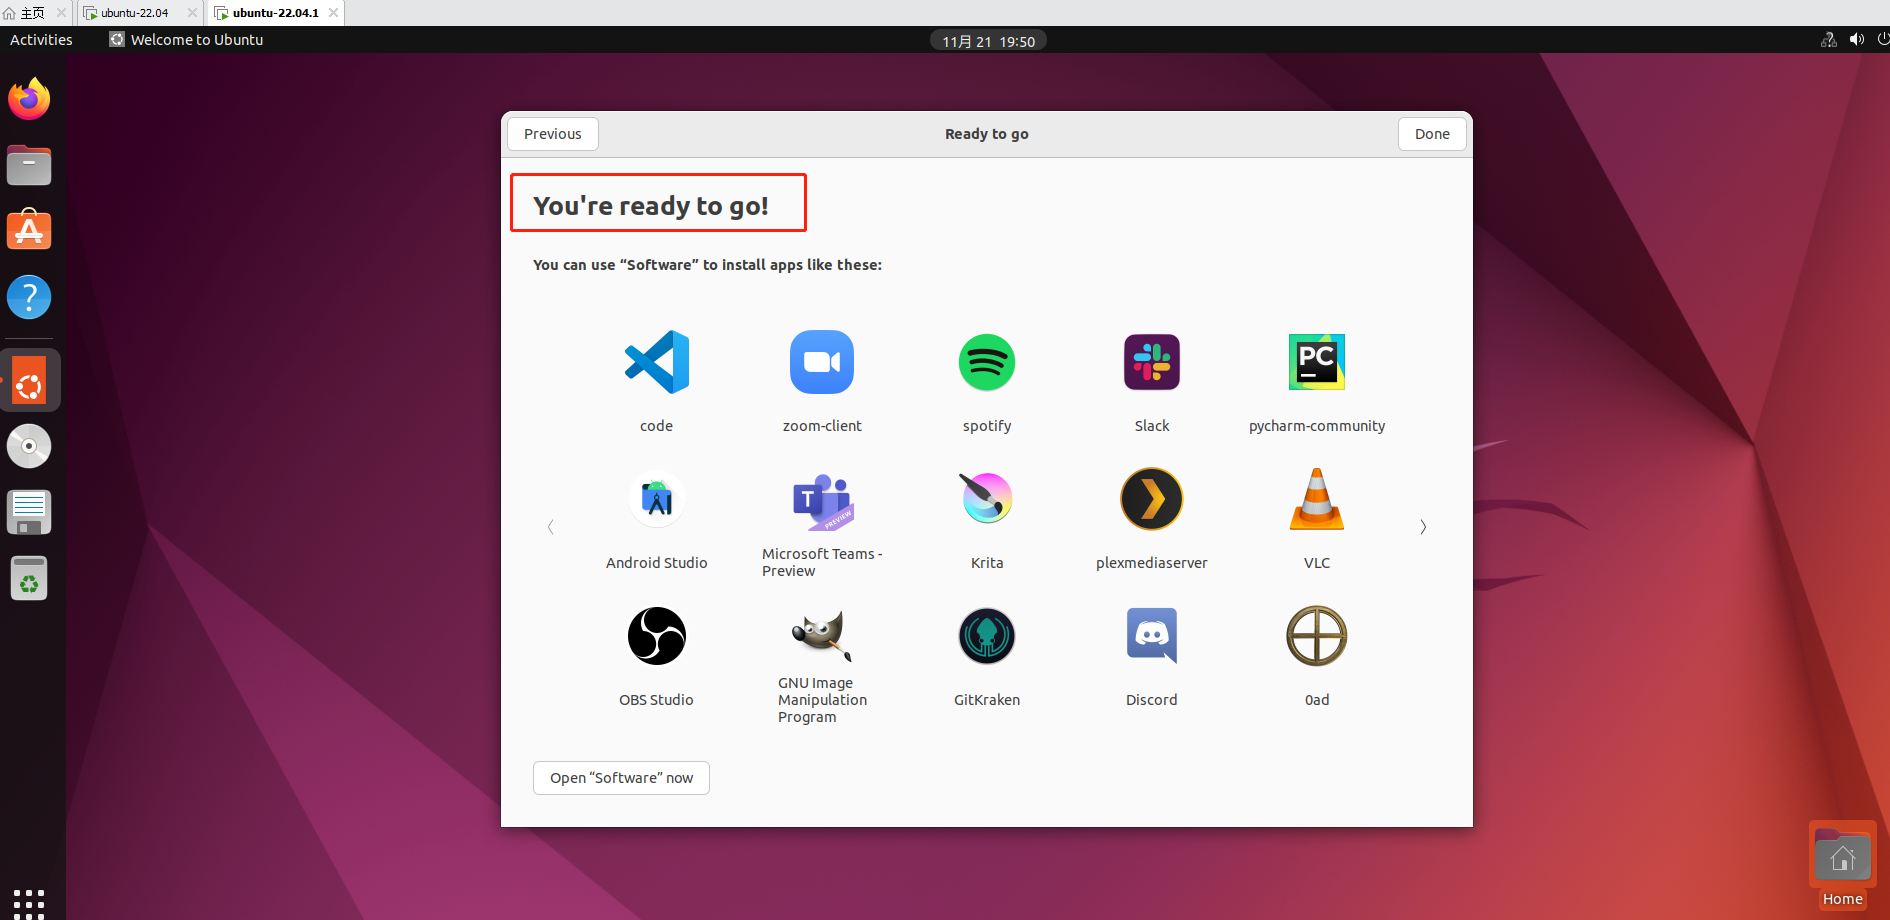
Task: Click the text editor dock icon
Action: click(x=29, y=512)
